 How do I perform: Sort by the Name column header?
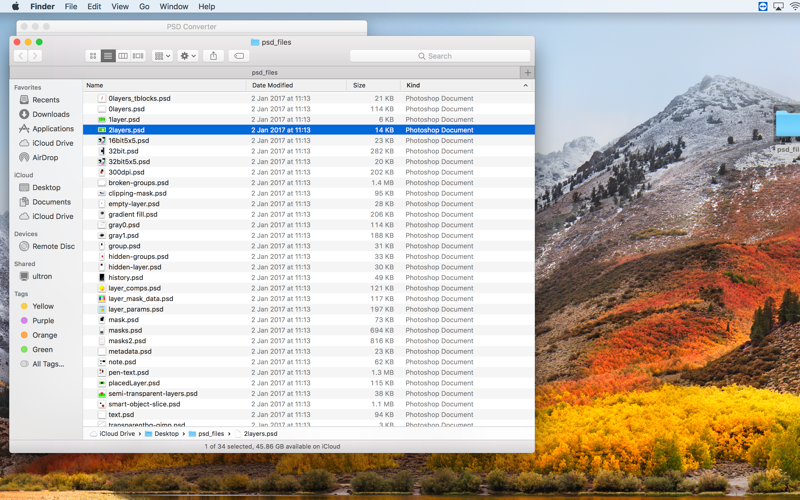(x=165, y=85)
